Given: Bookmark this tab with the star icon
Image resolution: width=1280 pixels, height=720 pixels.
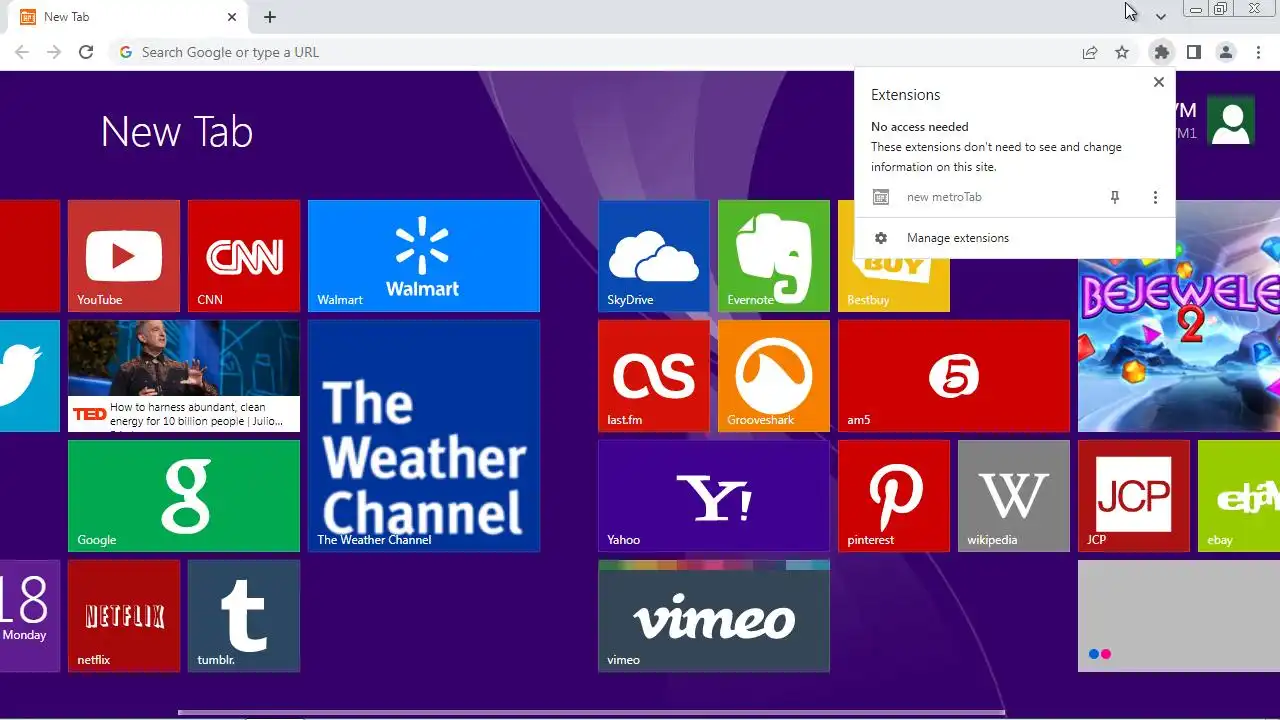Looking at the screenshot, I should 1122,52.
